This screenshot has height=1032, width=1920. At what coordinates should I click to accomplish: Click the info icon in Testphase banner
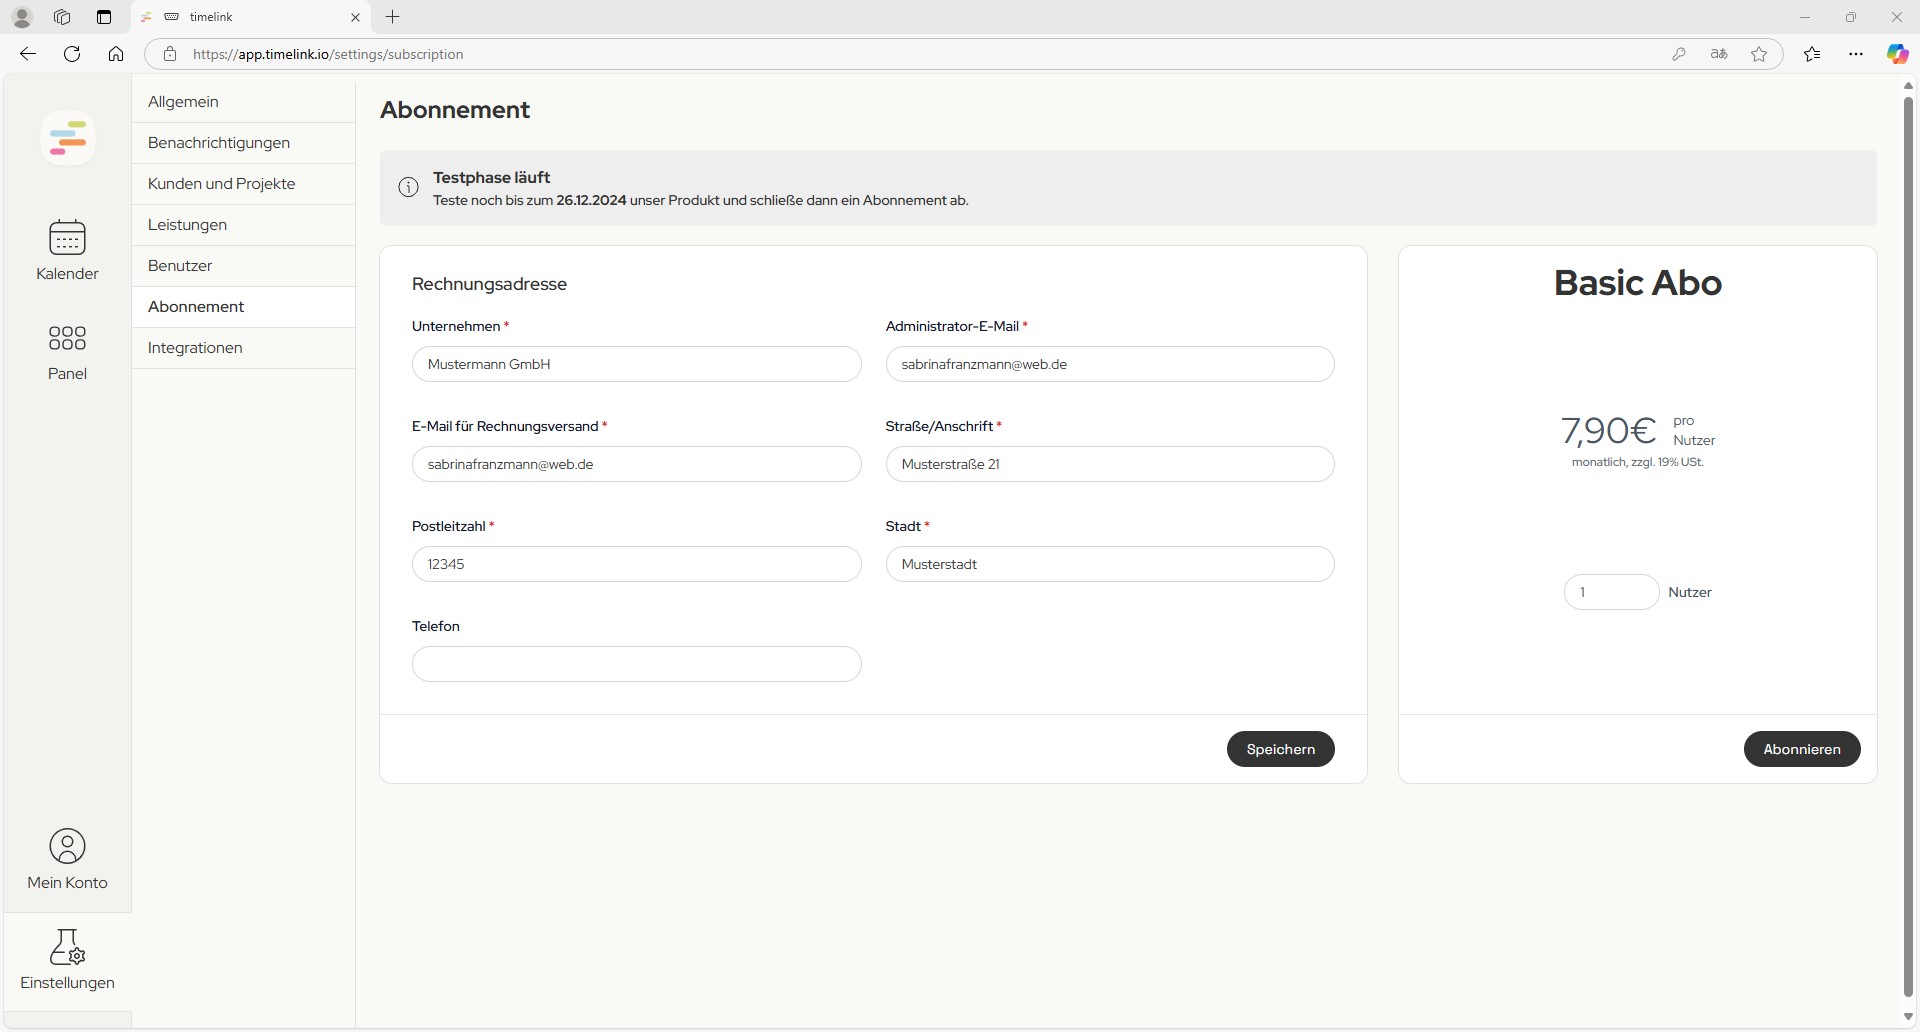click(408, 187)
